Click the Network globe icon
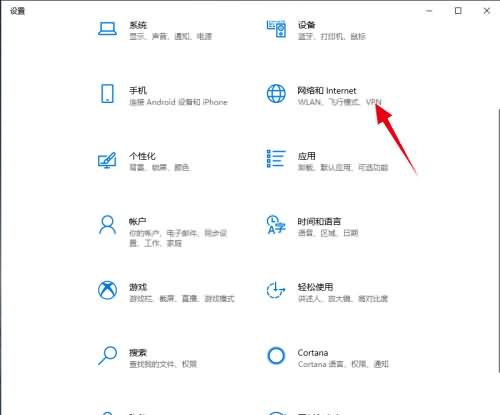 click(276, 93)
